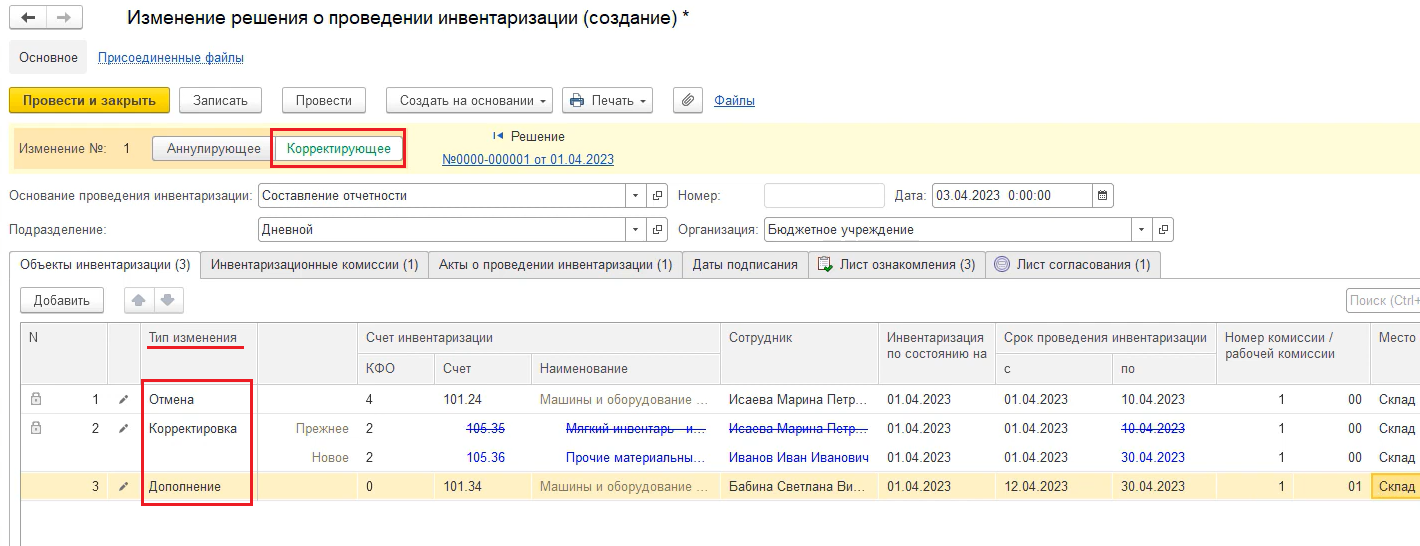Click the Организация field showing Бюджетное учреждение
Screen dimensions: 1420x546
coord(948,230)
